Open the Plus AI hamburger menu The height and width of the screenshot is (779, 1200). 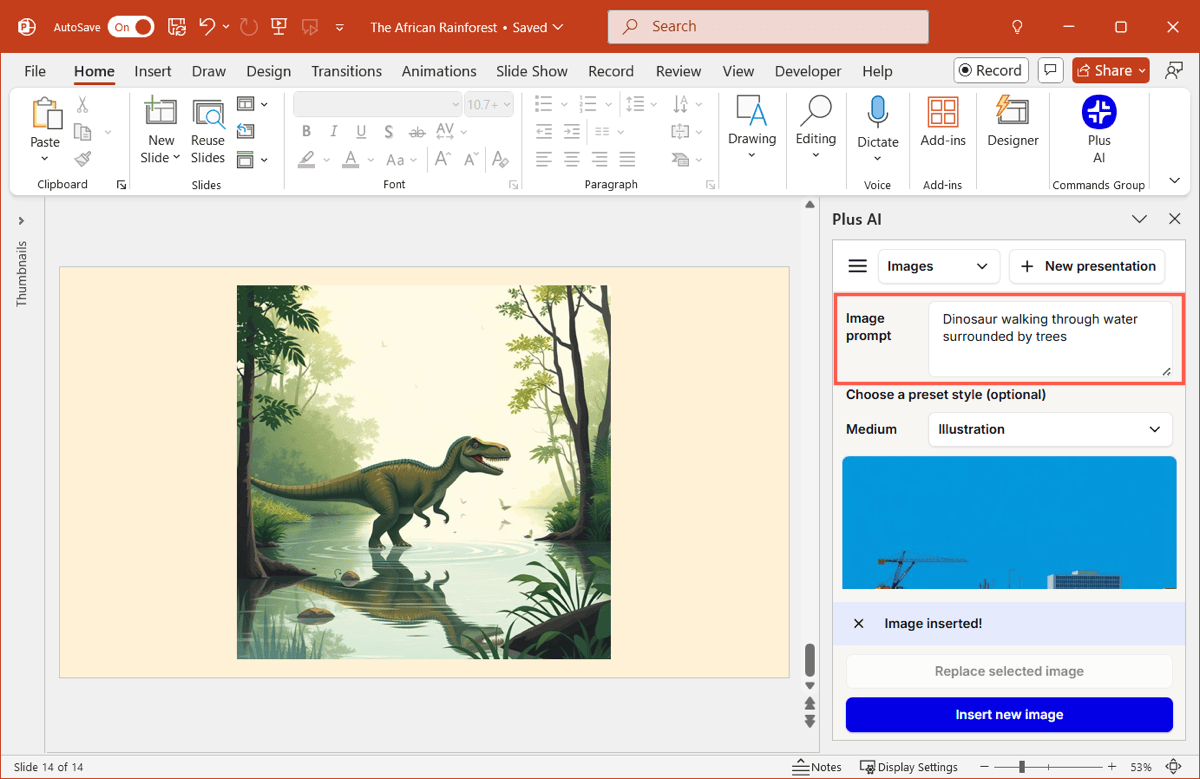[x=857, y=266]
